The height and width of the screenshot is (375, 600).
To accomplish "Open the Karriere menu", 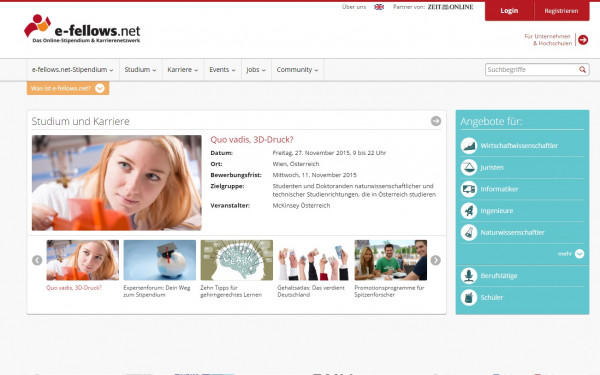I will pyautogui.click(x=183, y=70).
